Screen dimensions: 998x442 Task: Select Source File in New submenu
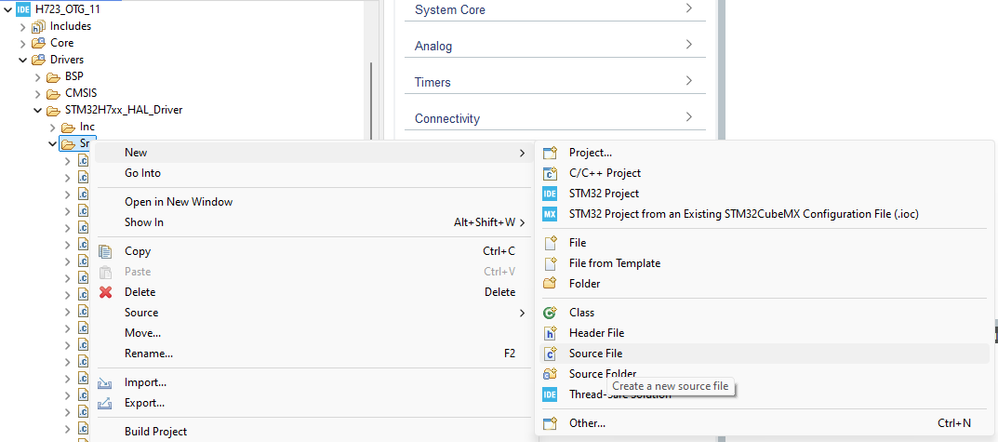764,353
